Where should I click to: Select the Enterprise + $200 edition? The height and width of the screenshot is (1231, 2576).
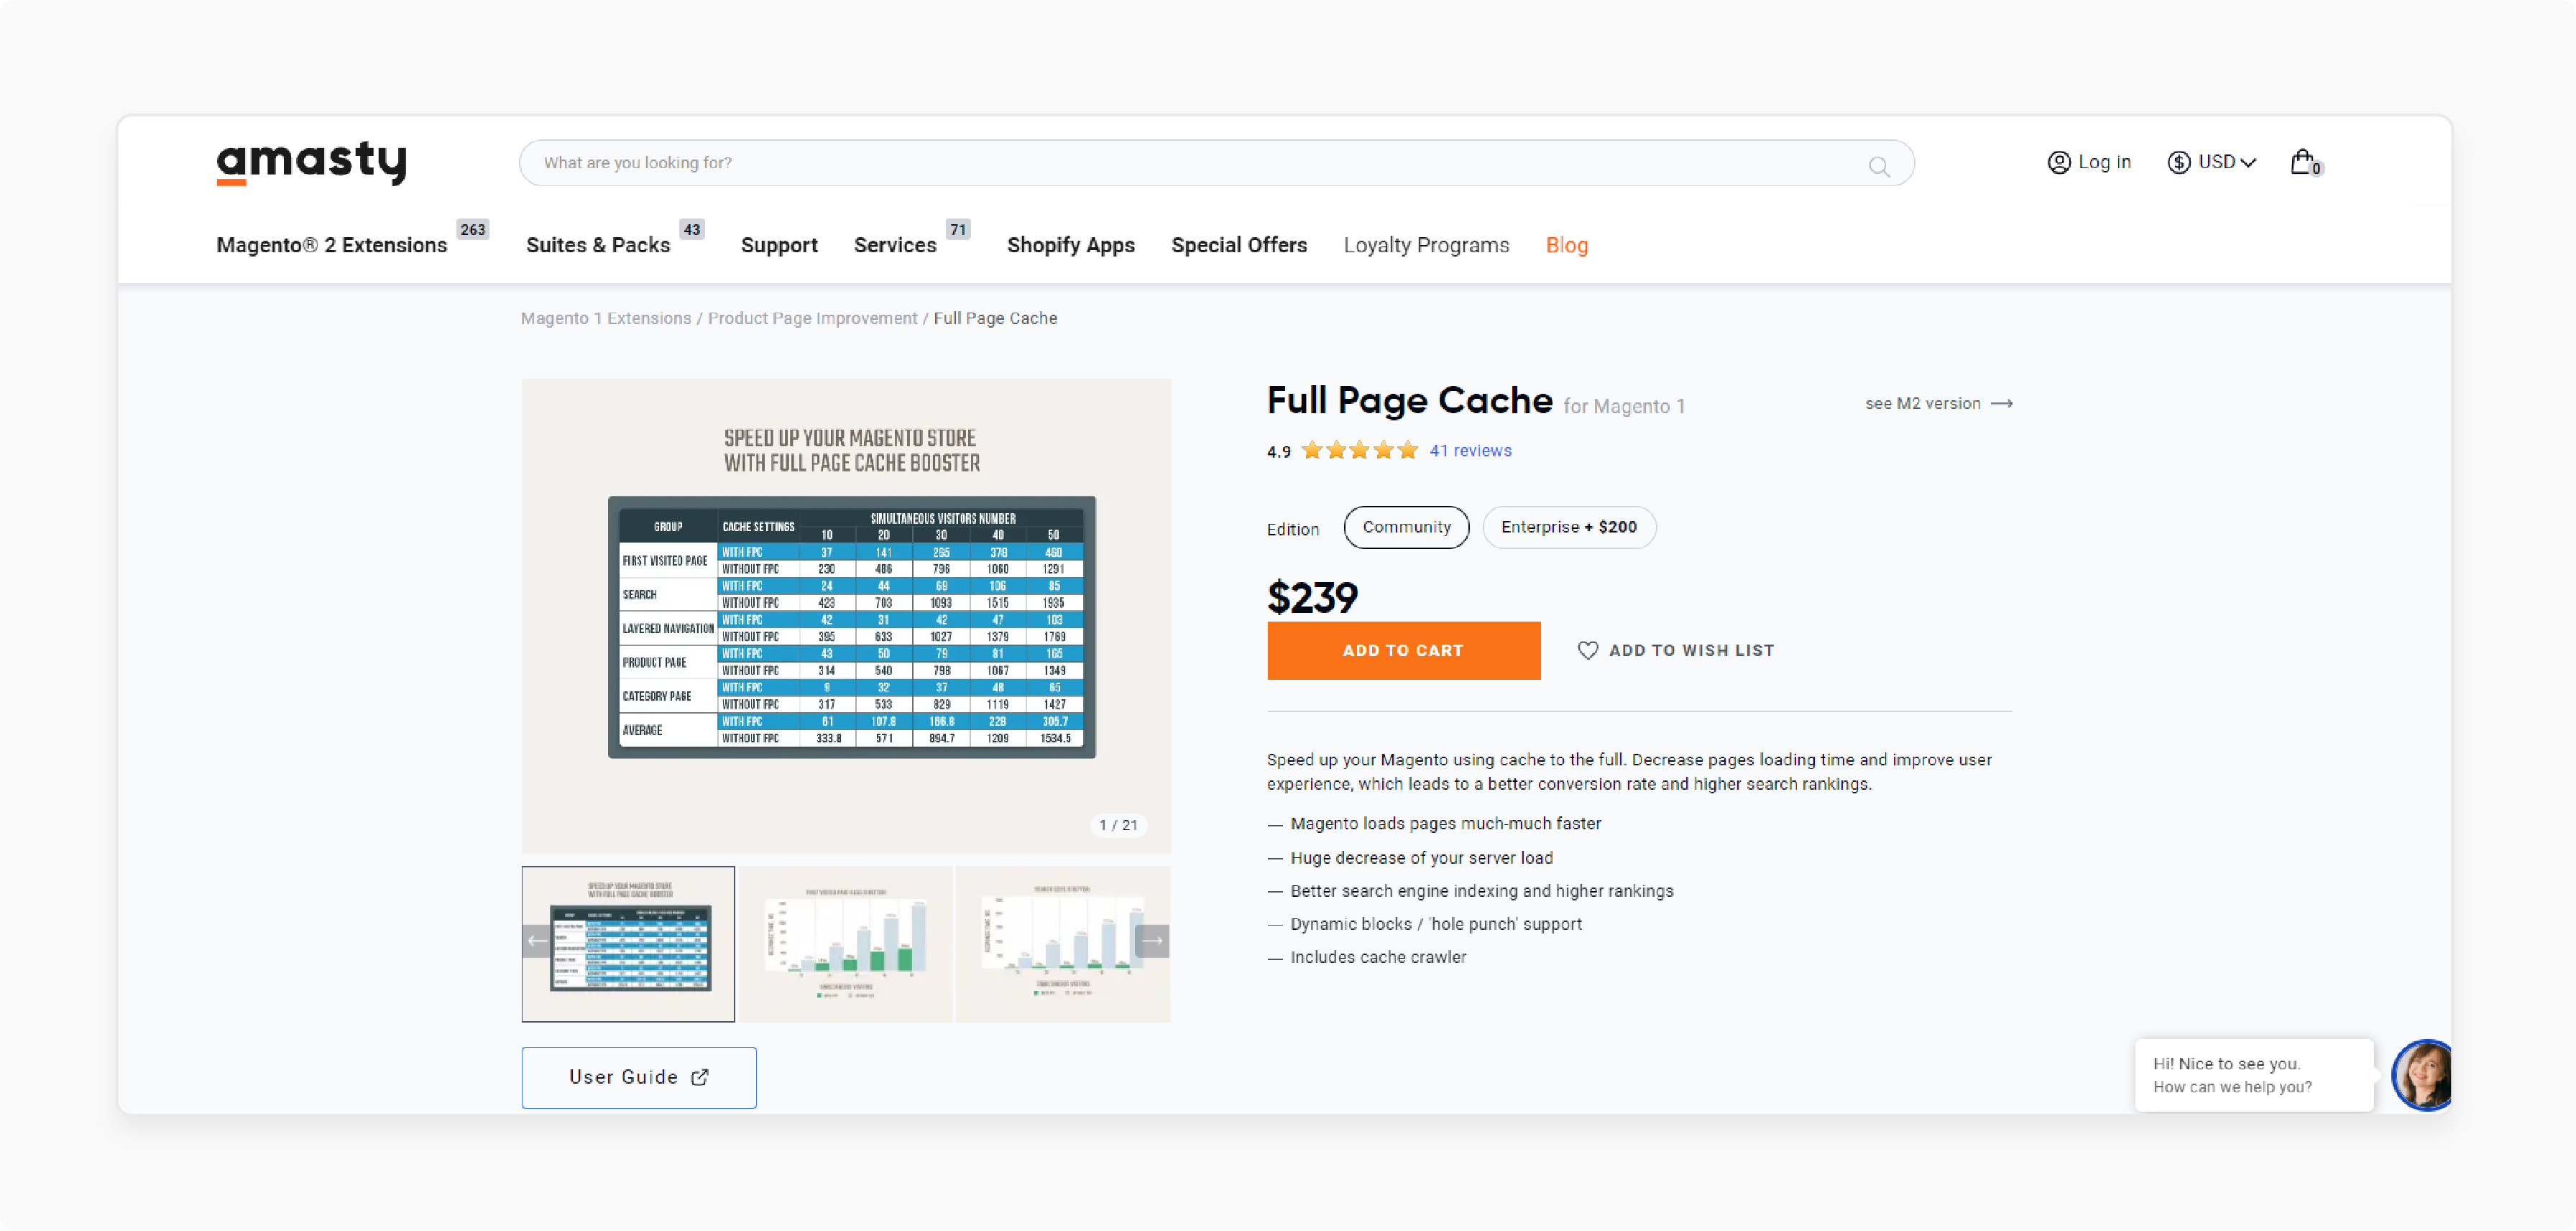click(1568, 527)
